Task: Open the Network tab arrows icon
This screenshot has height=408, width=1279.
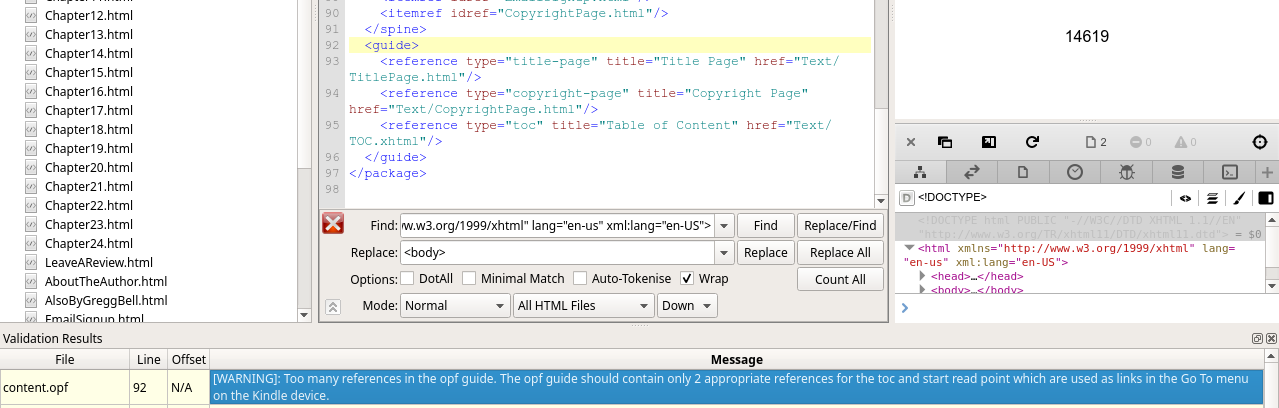Action: coord(971,172)
